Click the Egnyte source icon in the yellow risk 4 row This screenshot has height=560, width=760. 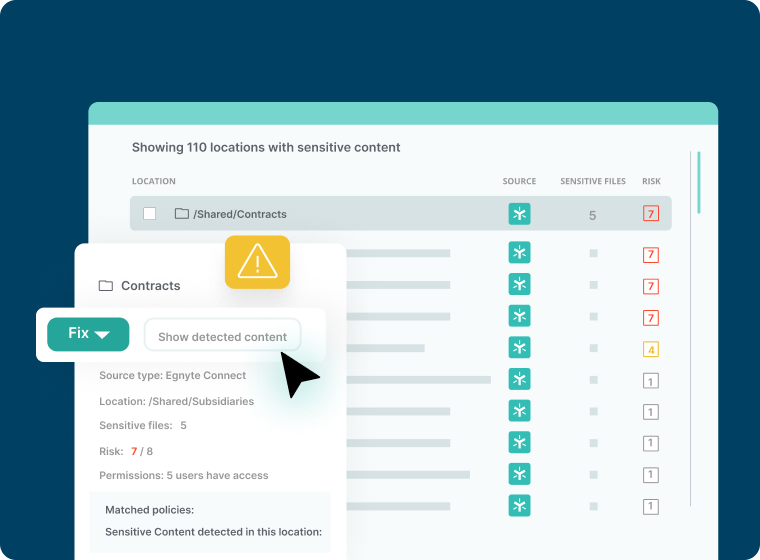click(x=519, y=348)
